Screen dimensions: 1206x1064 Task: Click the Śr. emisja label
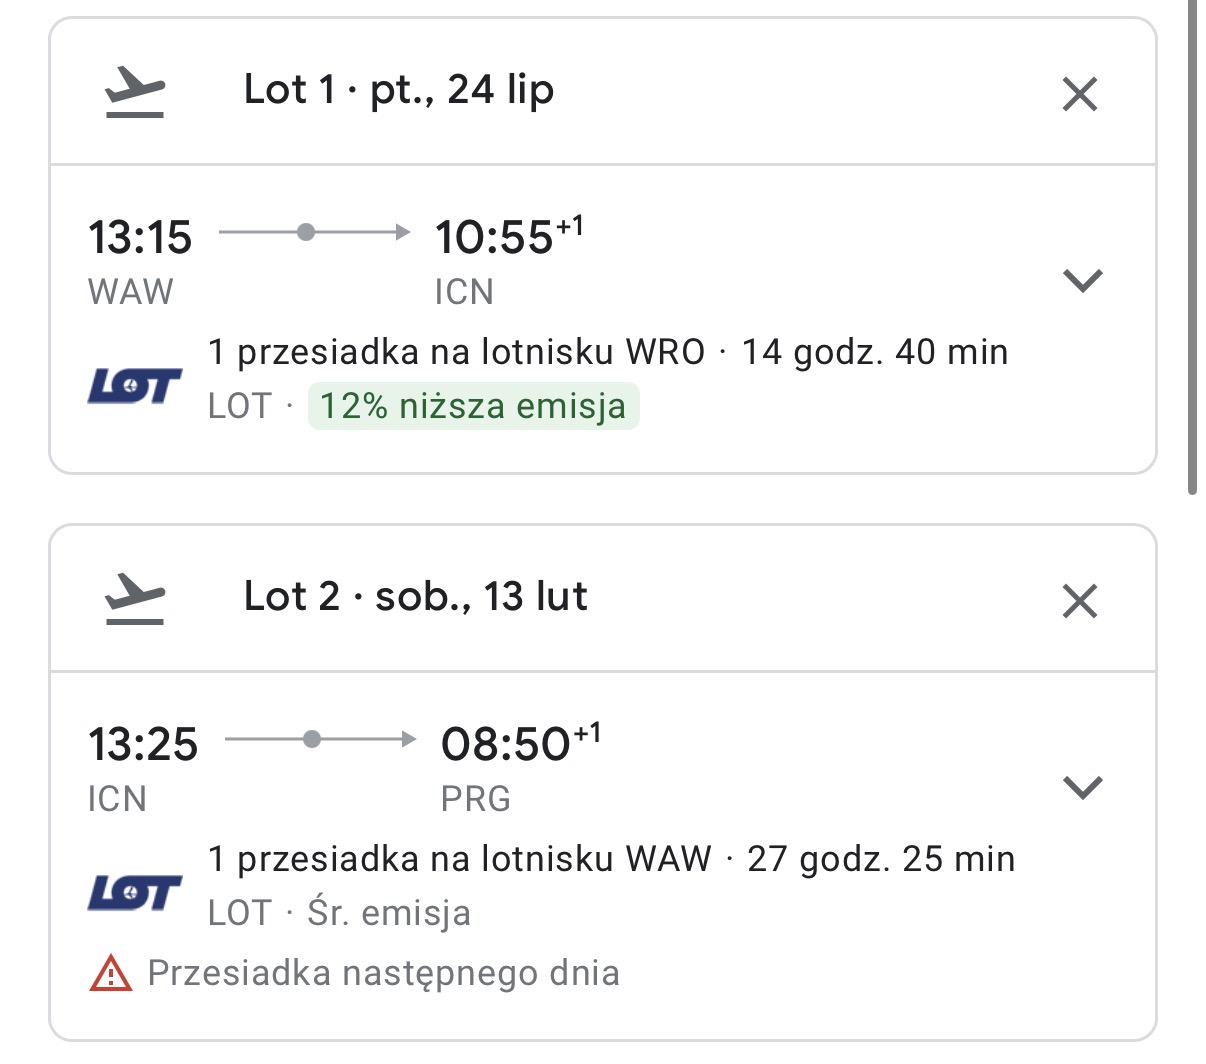389,913
